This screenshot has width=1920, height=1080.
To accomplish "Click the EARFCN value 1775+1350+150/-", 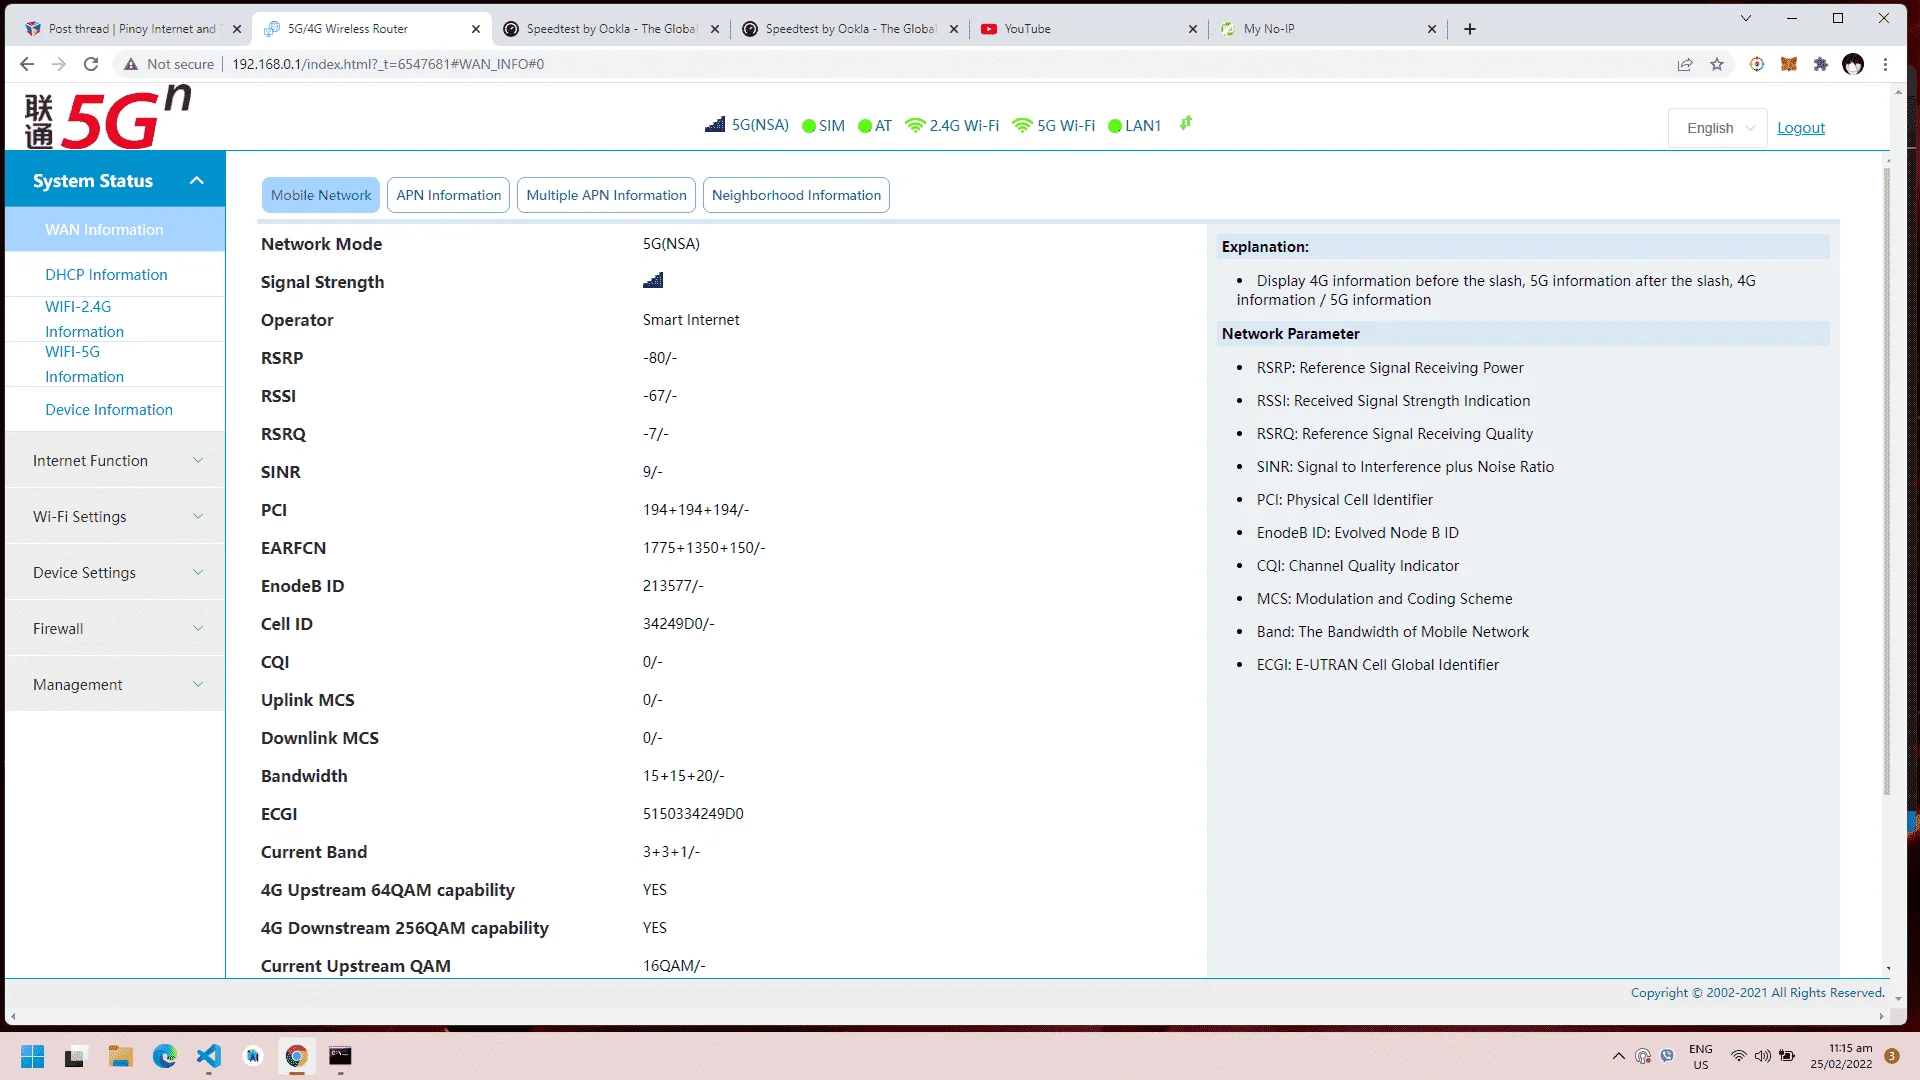I will point(704,548).
